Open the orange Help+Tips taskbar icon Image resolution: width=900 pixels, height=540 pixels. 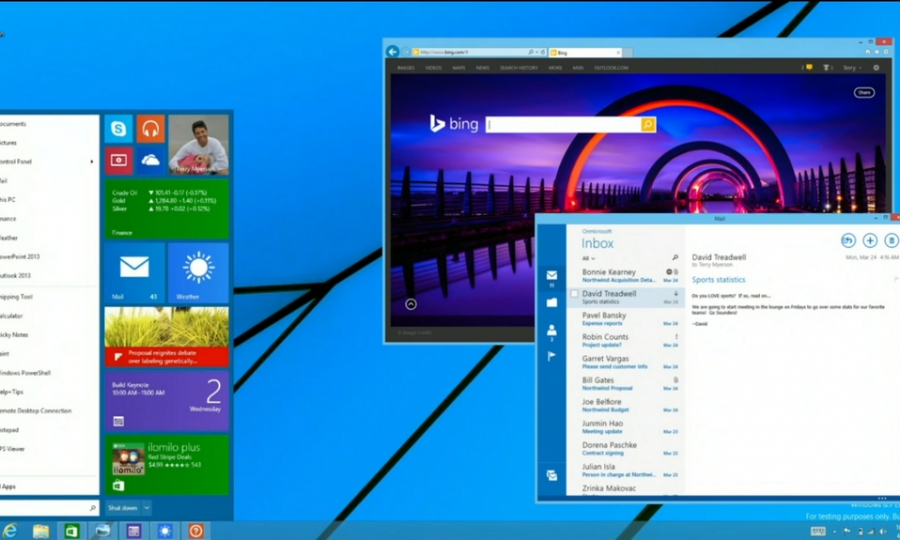point(196,531)
